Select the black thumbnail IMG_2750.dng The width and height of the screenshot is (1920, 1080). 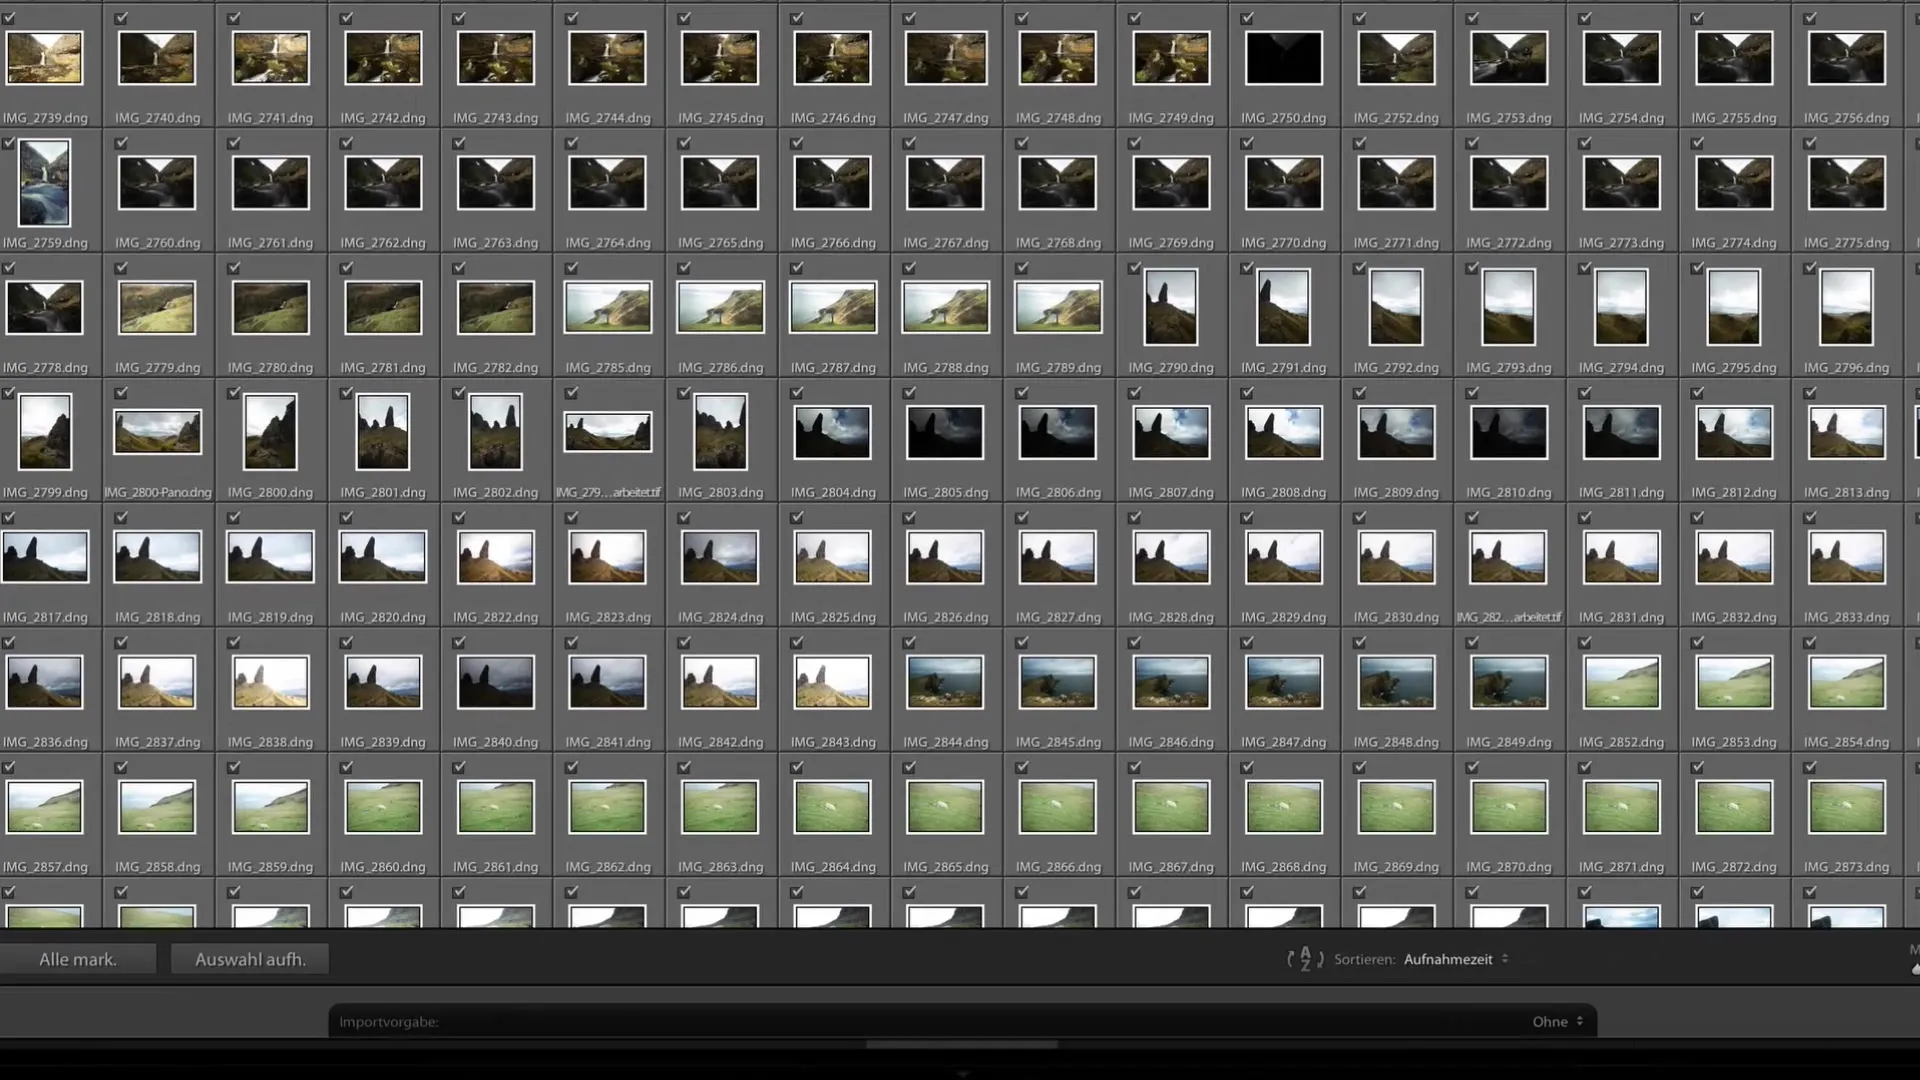[1284, 58]
